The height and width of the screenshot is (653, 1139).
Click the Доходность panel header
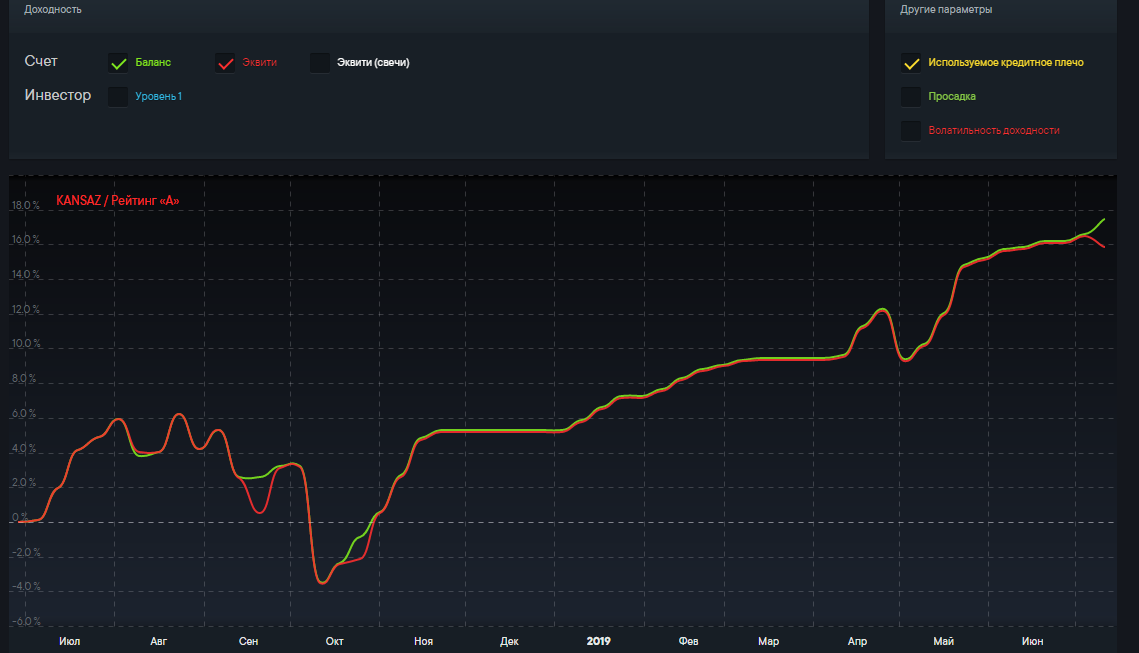point(53,10)
